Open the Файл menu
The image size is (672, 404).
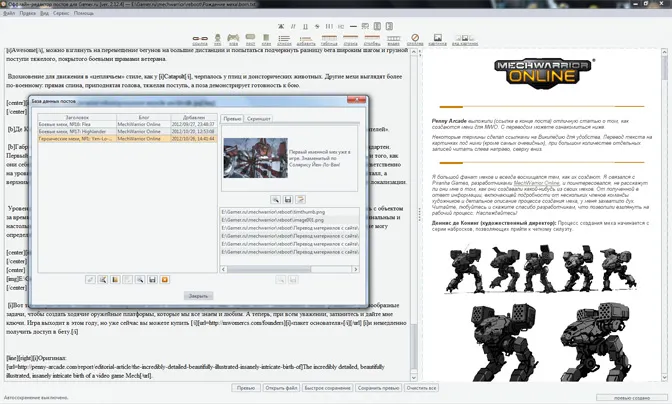[9, 14]
